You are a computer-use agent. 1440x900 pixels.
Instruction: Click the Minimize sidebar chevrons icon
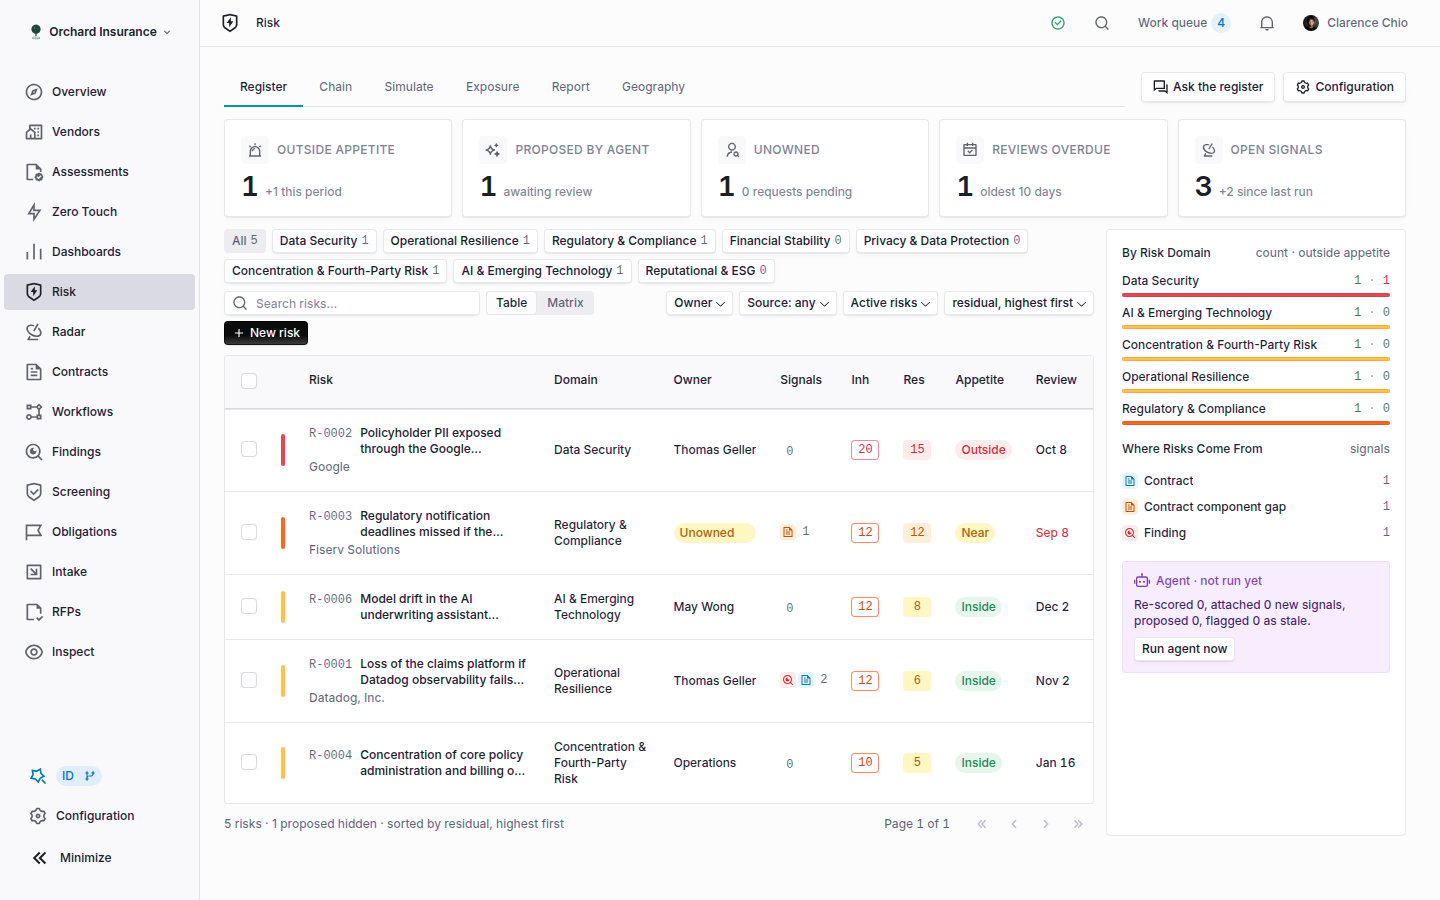pos(39,858)
